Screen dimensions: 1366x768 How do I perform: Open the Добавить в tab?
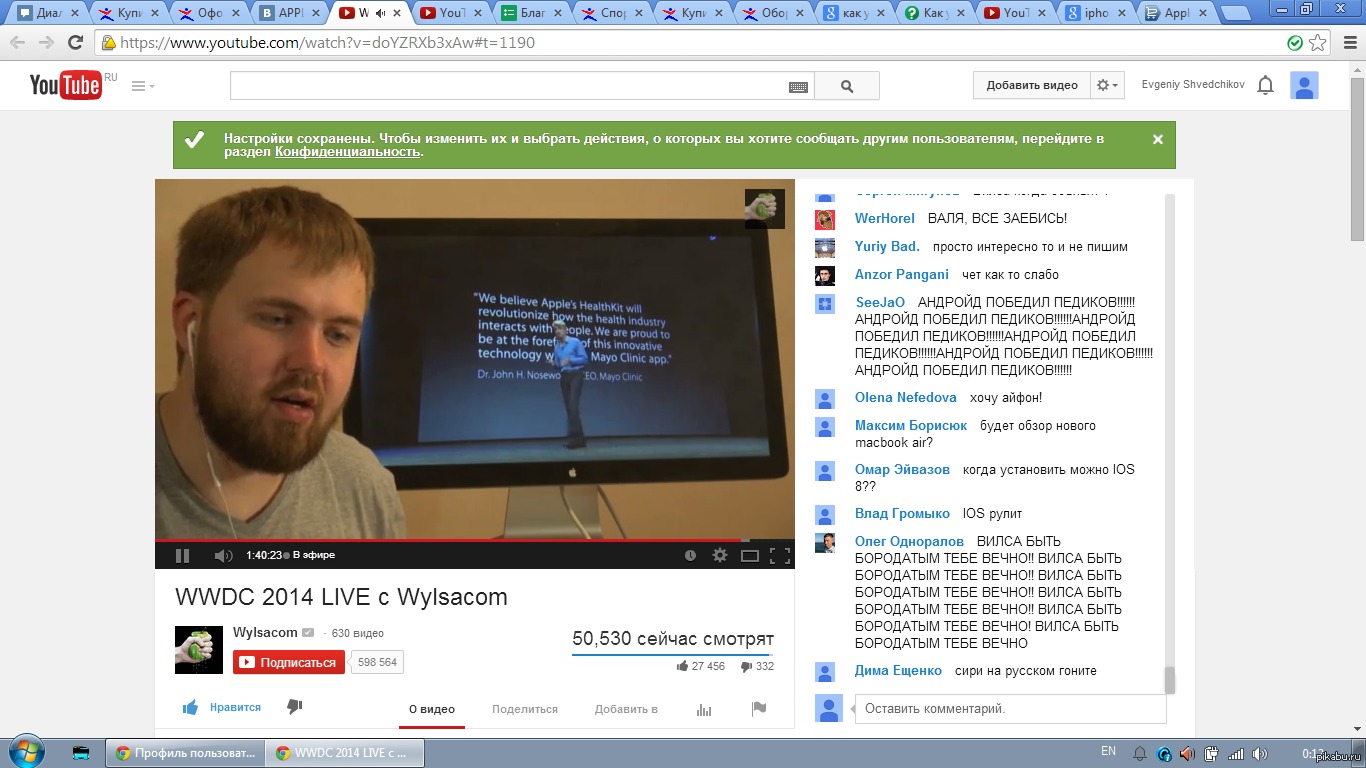[626, 709]
